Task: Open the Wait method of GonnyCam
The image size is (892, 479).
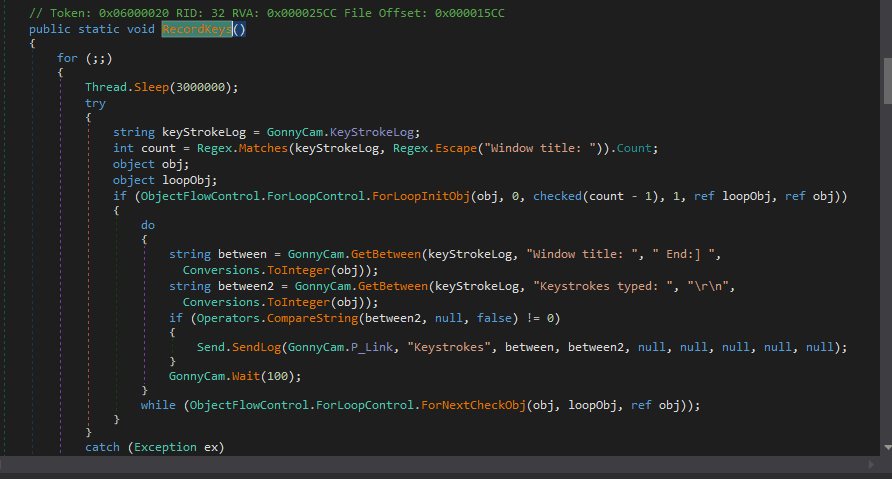Action: 246,376
